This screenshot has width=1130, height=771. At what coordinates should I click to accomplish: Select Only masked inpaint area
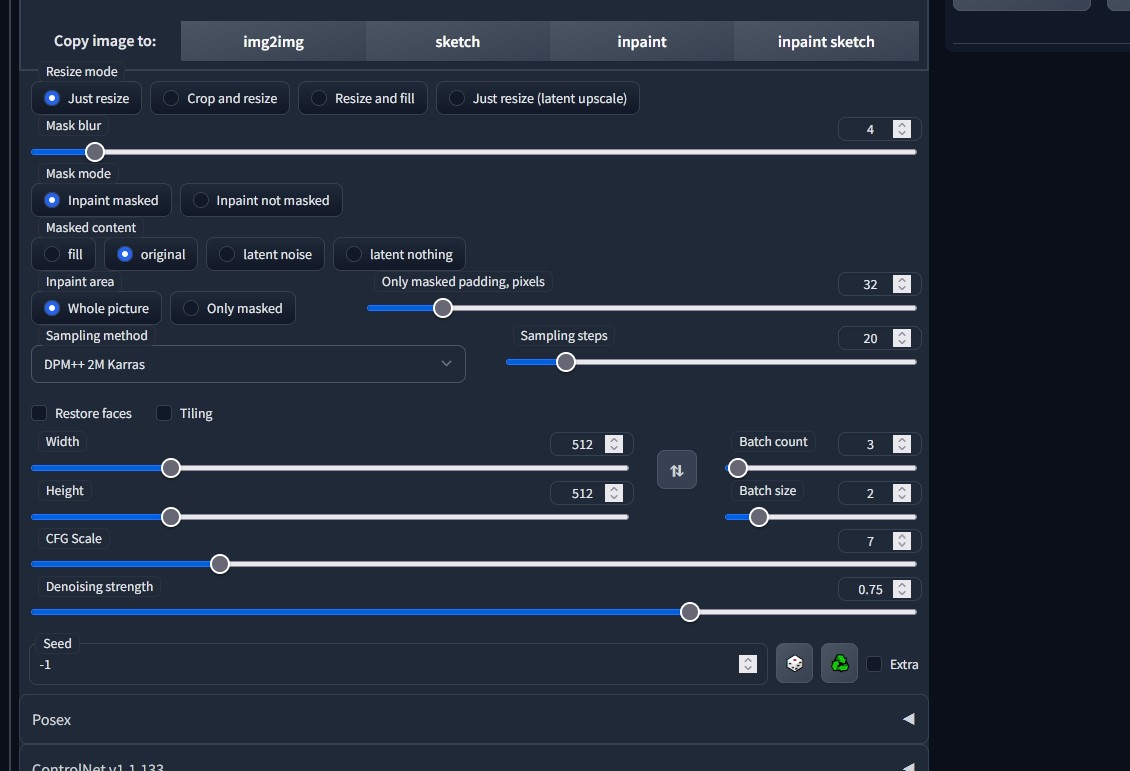233,308
